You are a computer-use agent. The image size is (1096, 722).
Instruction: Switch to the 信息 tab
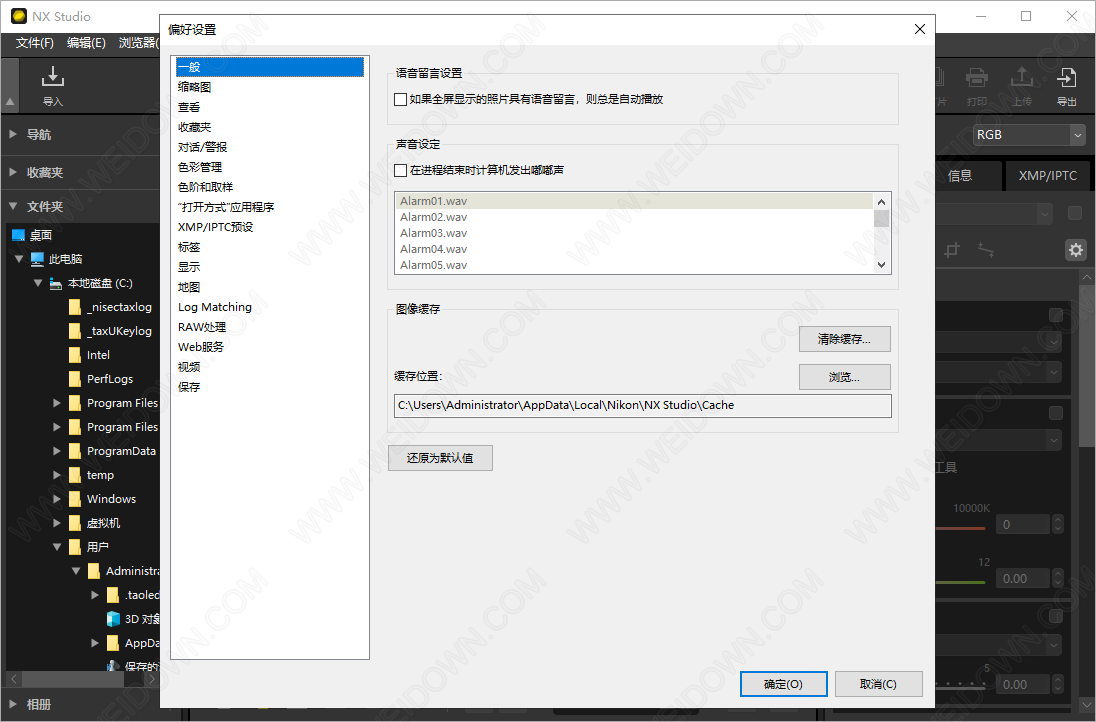pyautogui.click(x=966, y=175)
